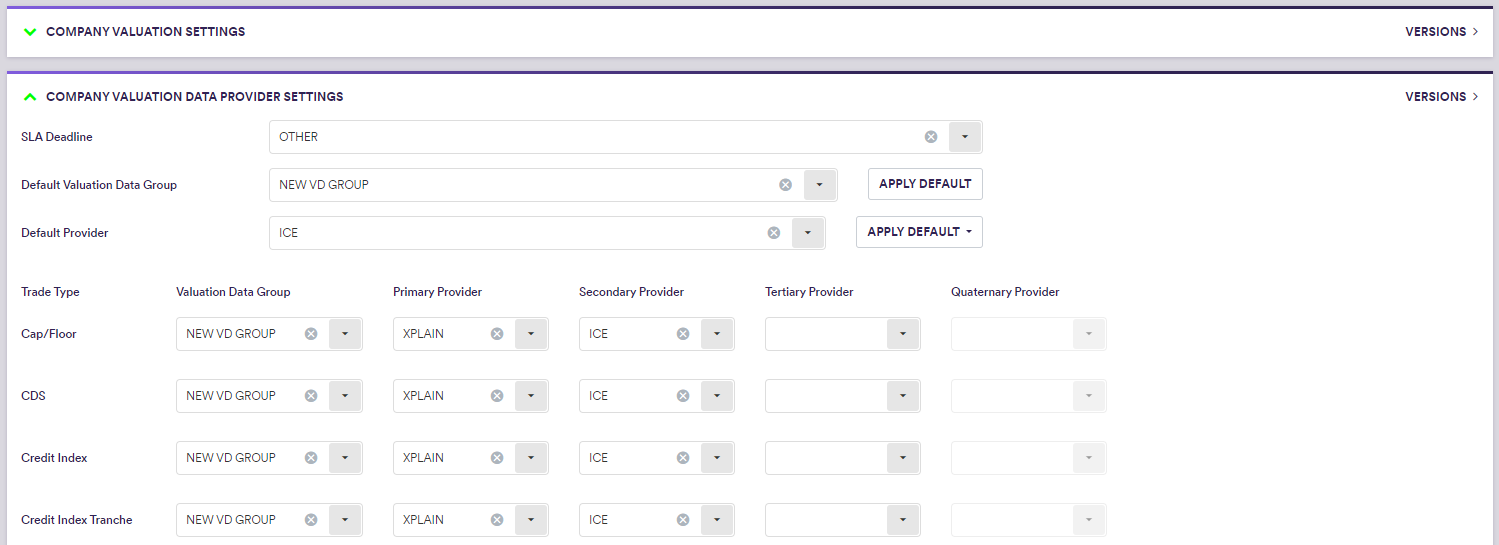The image size is (1499, 545).
Task: Clear Credit Index Valuation Data Group value
Action: click(x=311, y=458)
